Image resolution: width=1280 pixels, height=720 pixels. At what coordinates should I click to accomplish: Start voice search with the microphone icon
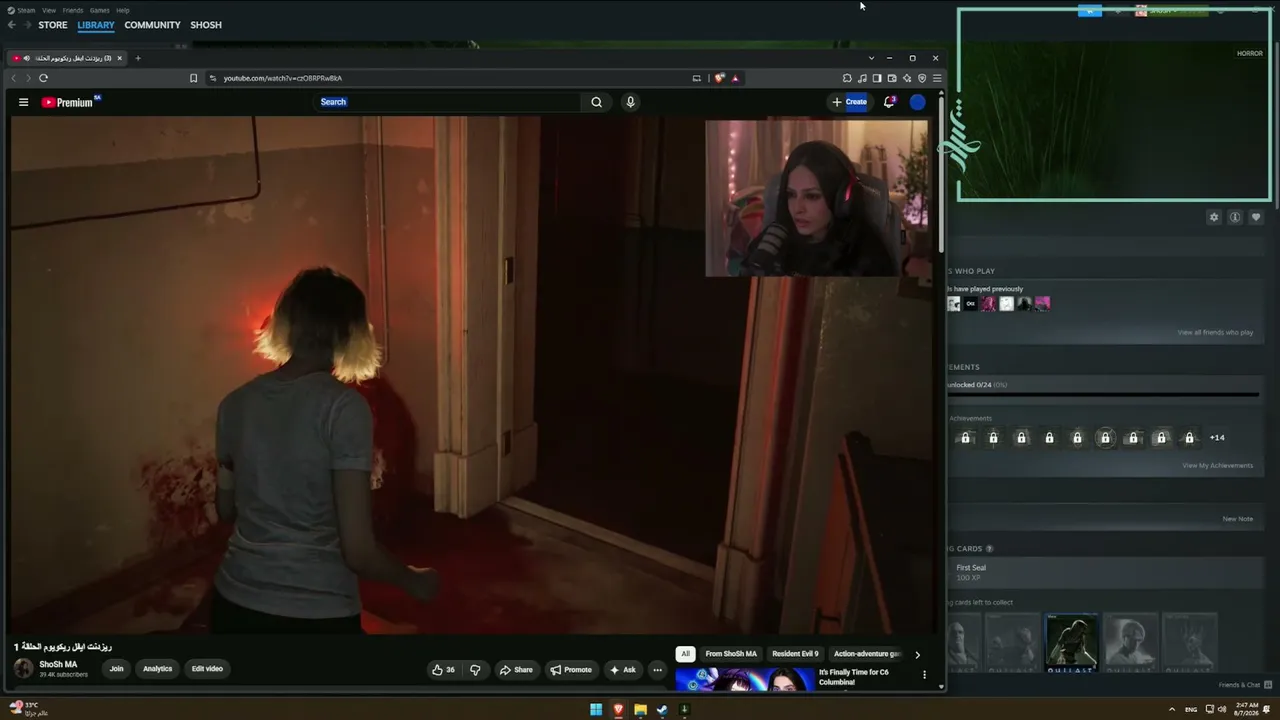point(630,102)
